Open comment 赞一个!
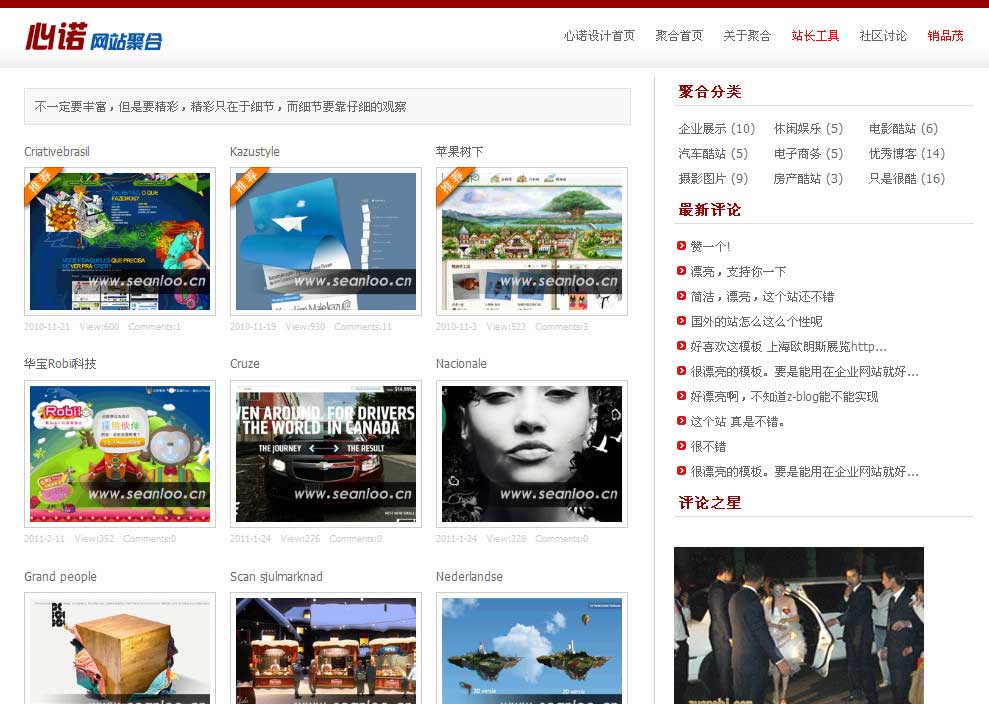The width and height of the screenshot is (989, 704). pos(710,247)
